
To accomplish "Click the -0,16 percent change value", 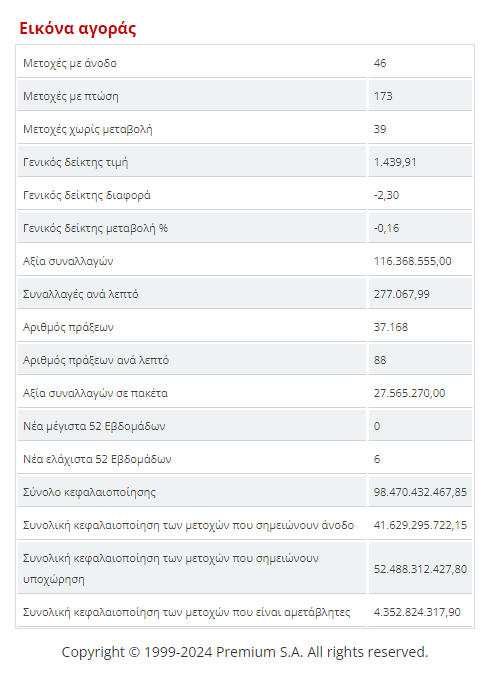I will coord(387,228).
